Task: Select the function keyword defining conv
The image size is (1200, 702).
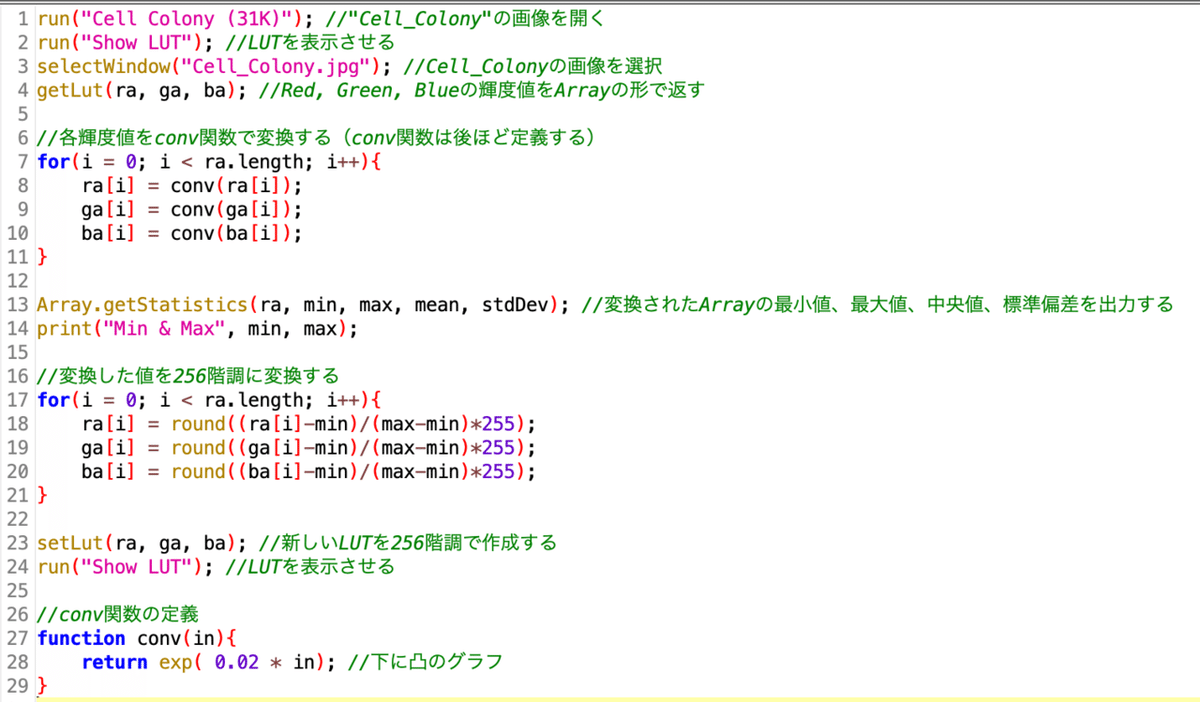Action: tap(80, 638)
